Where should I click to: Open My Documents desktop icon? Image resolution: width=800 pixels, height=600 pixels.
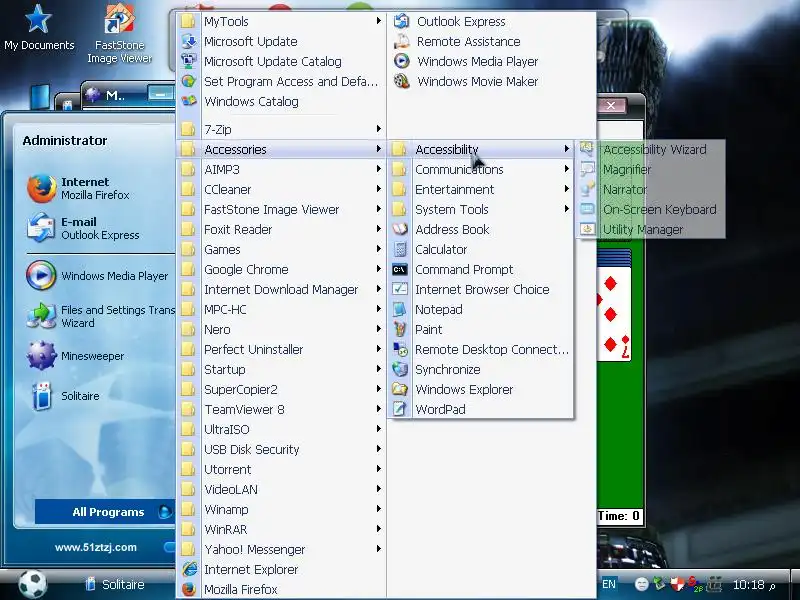coord(39,28)
